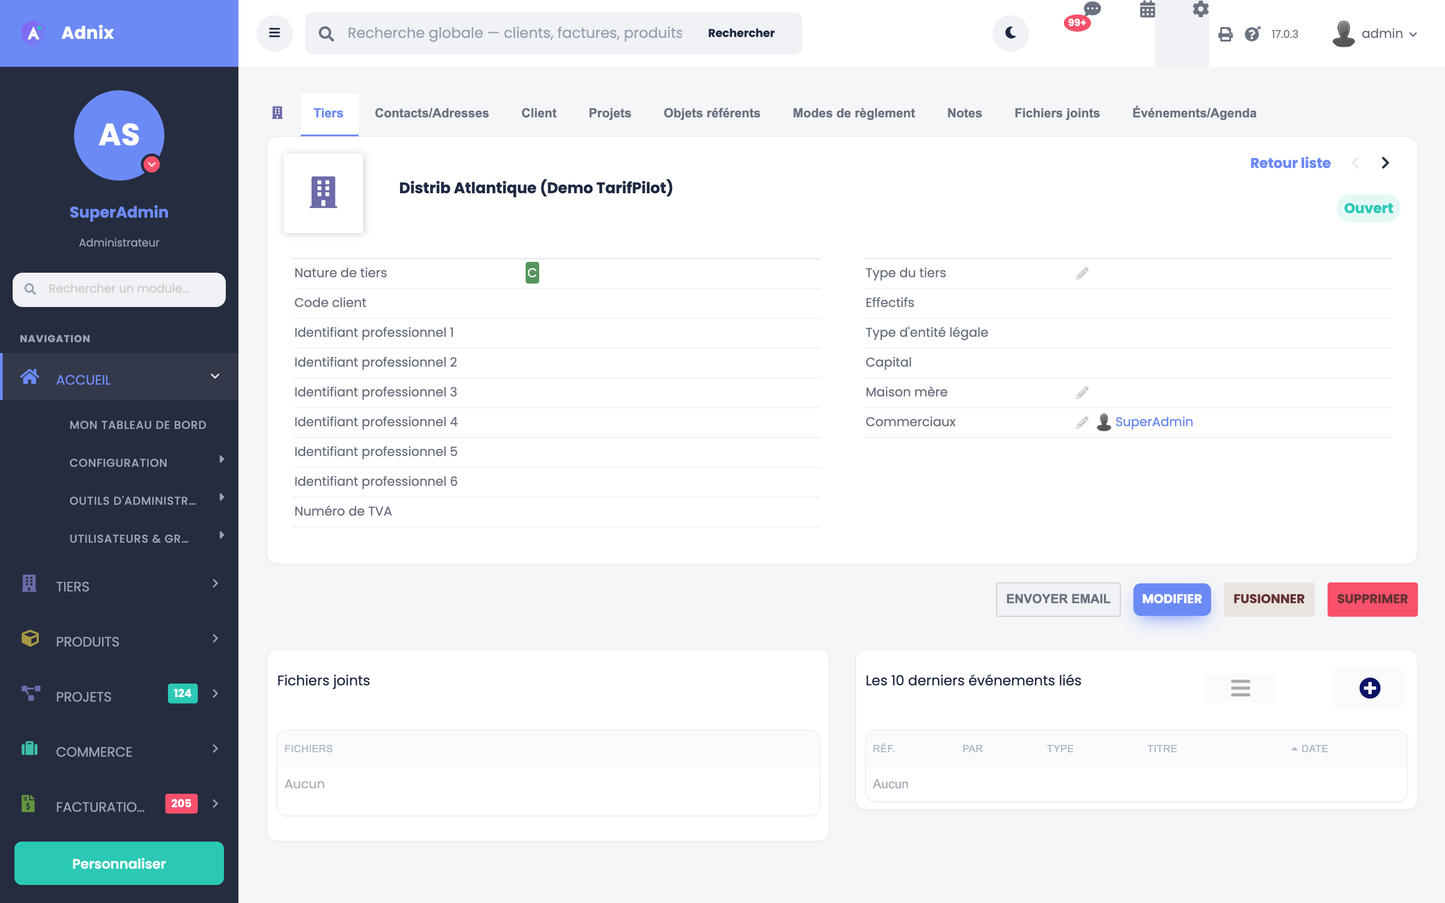
Task: Open the Modes de règlement tab
Action: 854,113
